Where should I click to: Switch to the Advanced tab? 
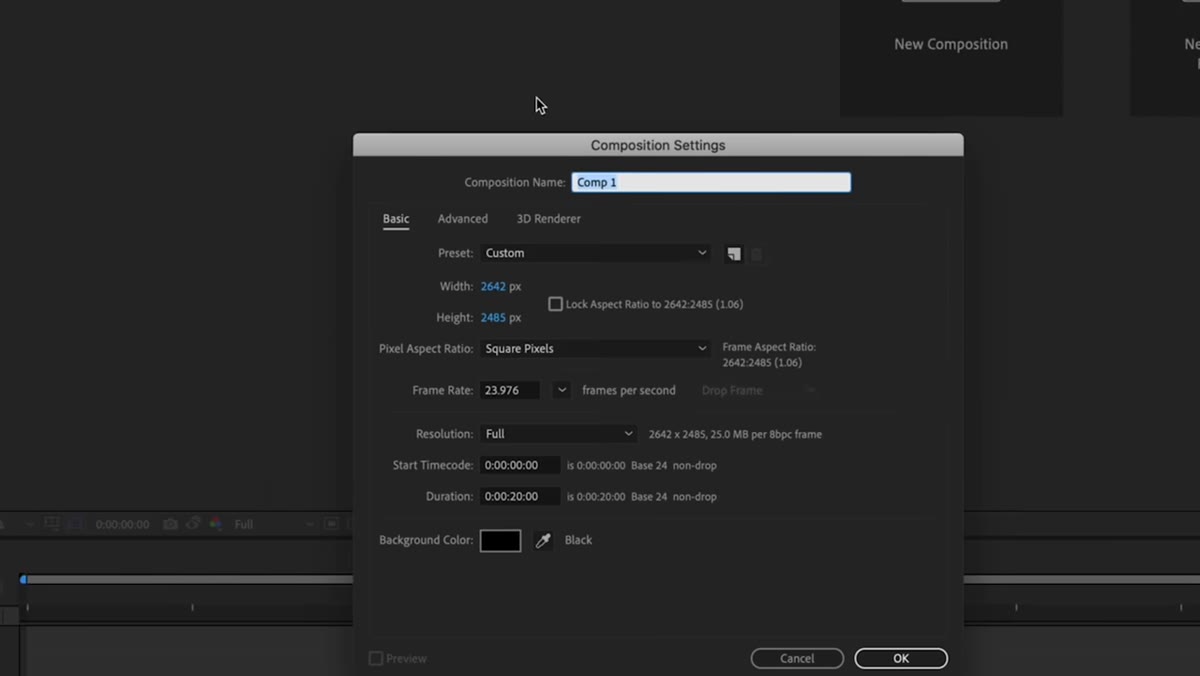462,219
